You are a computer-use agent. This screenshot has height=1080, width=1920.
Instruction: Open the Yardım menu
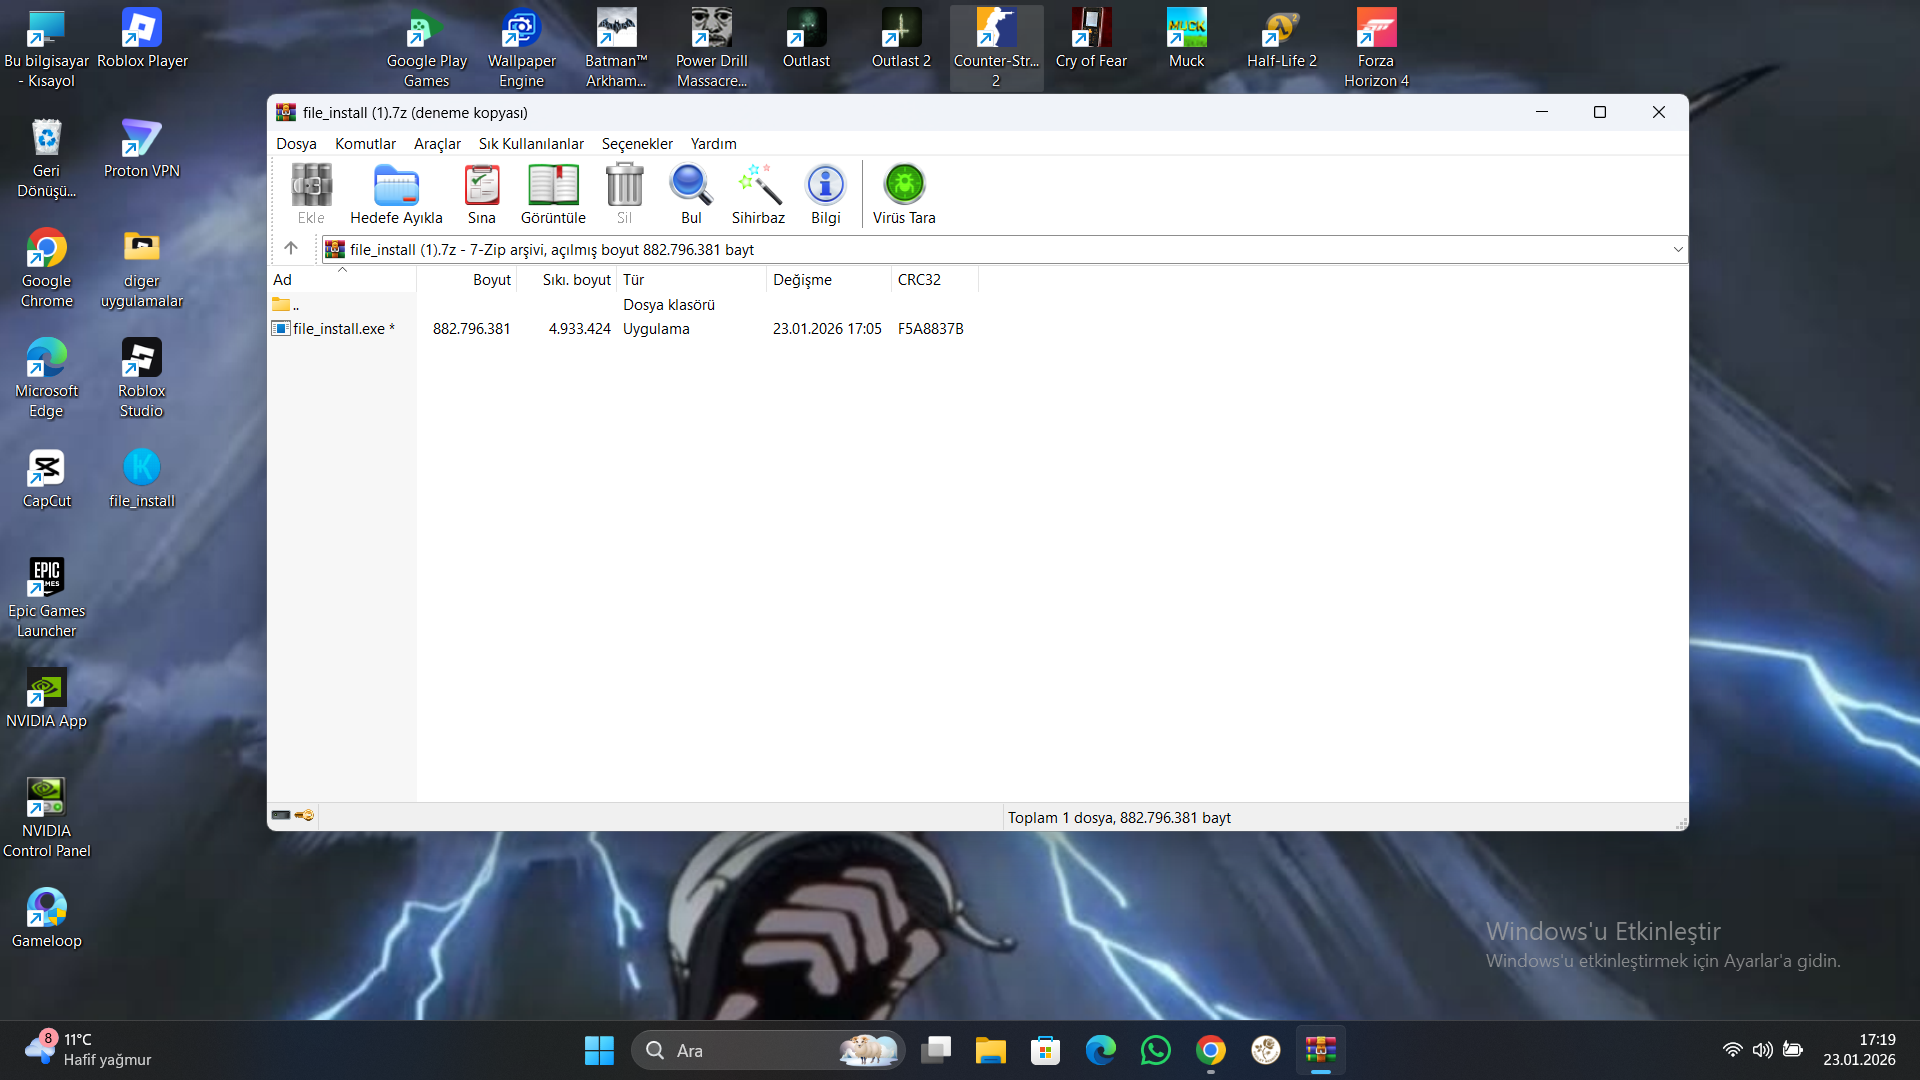tap(713, 144)
